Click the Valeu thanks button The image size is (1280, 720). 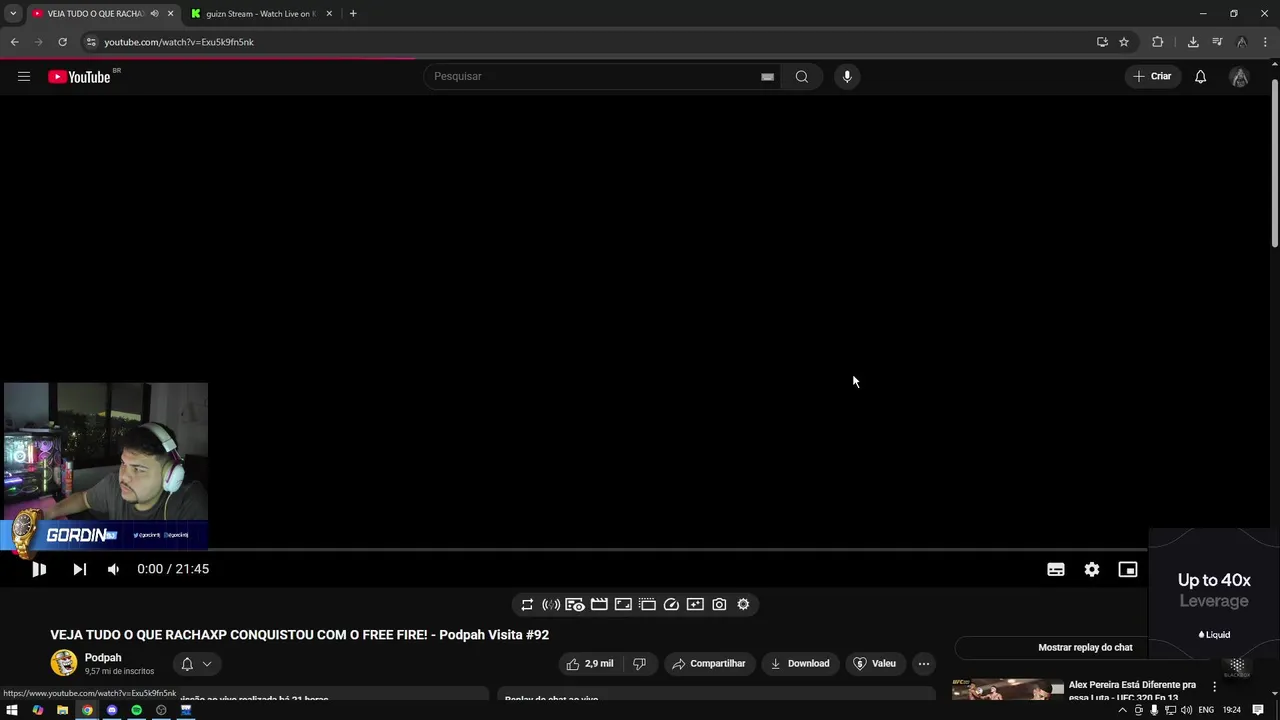point(874,663)
